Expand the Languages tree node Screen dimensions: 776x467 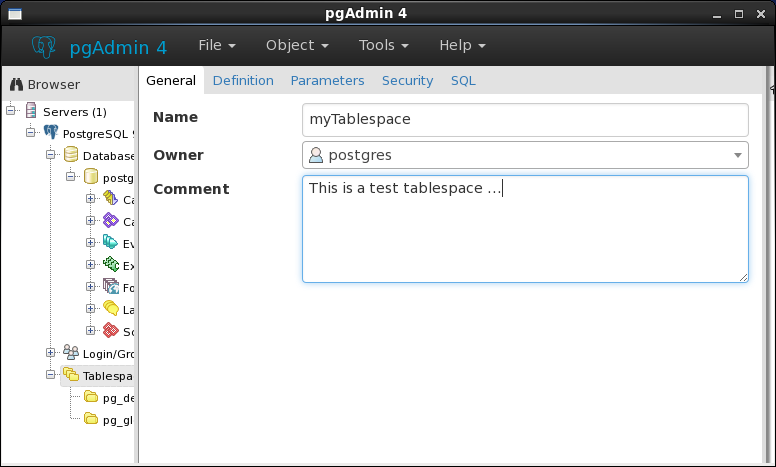(x=91, y=308)
